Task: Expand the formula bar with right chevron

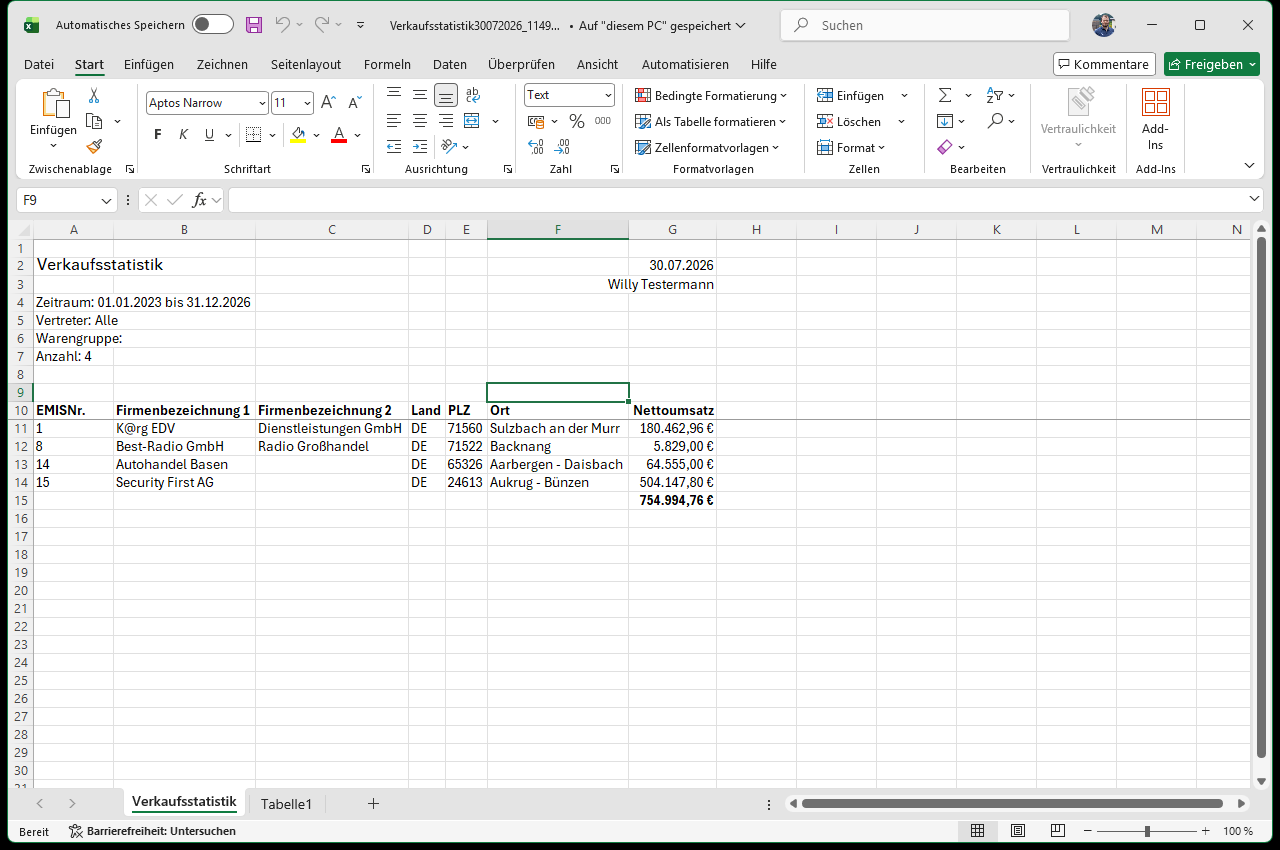Action: (x=1255, y=199)
